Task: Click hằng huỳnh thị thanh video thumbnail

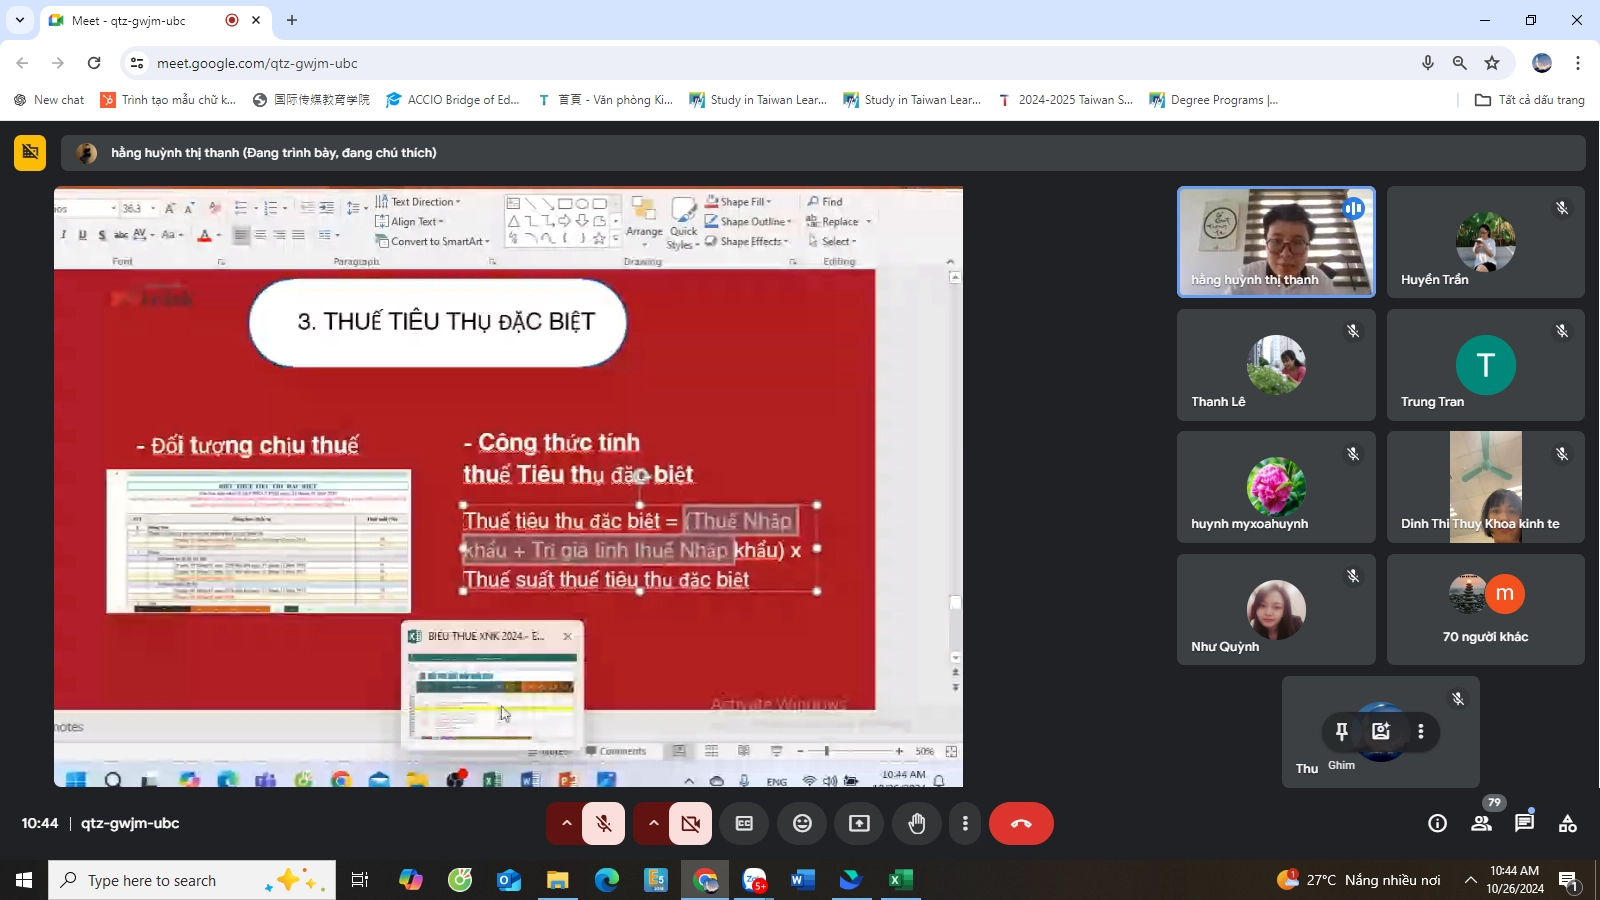Action: coord(1275,241)
